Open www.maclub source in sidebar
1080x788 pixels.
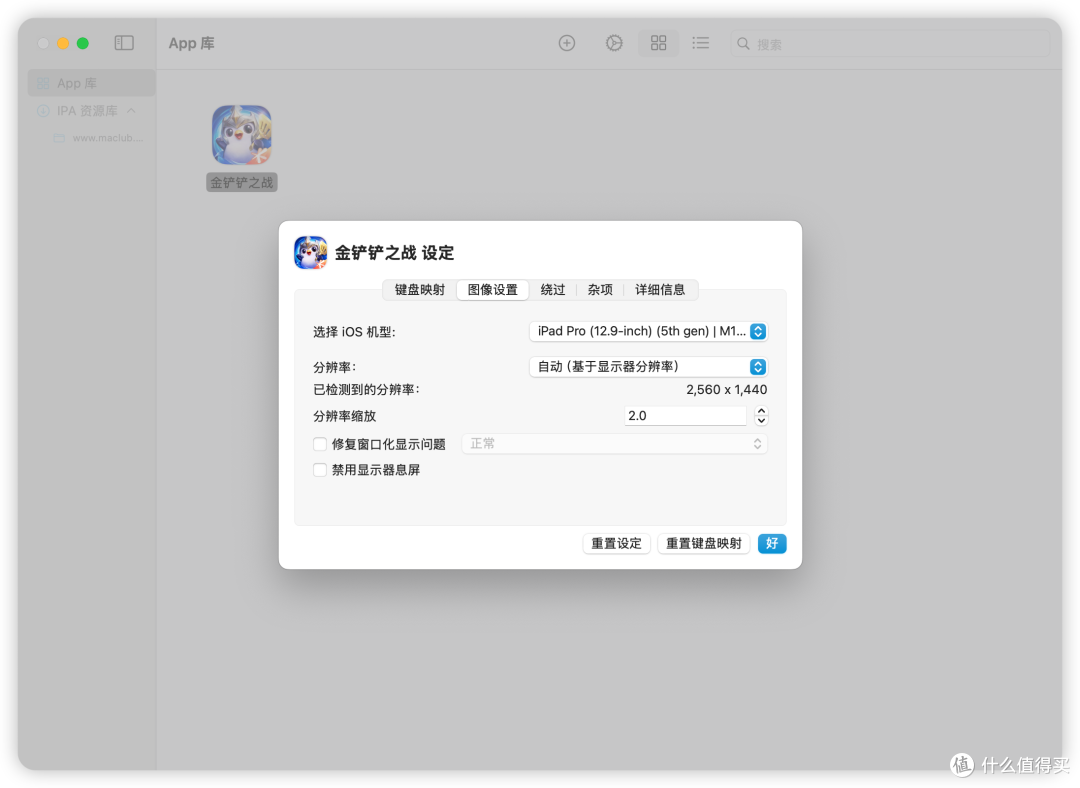[x=98, y=138]
